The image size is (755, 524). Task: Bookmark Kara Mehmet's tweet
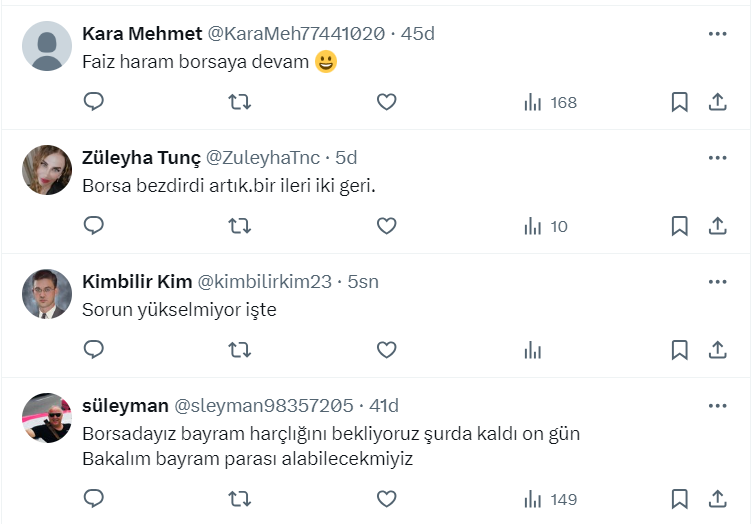[x=680, y=102]
